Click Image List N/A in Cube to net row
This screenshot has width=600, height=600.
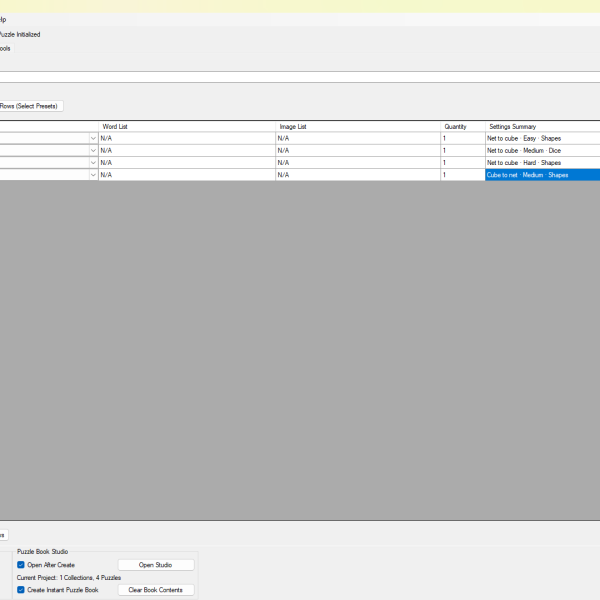coord(358,175)
